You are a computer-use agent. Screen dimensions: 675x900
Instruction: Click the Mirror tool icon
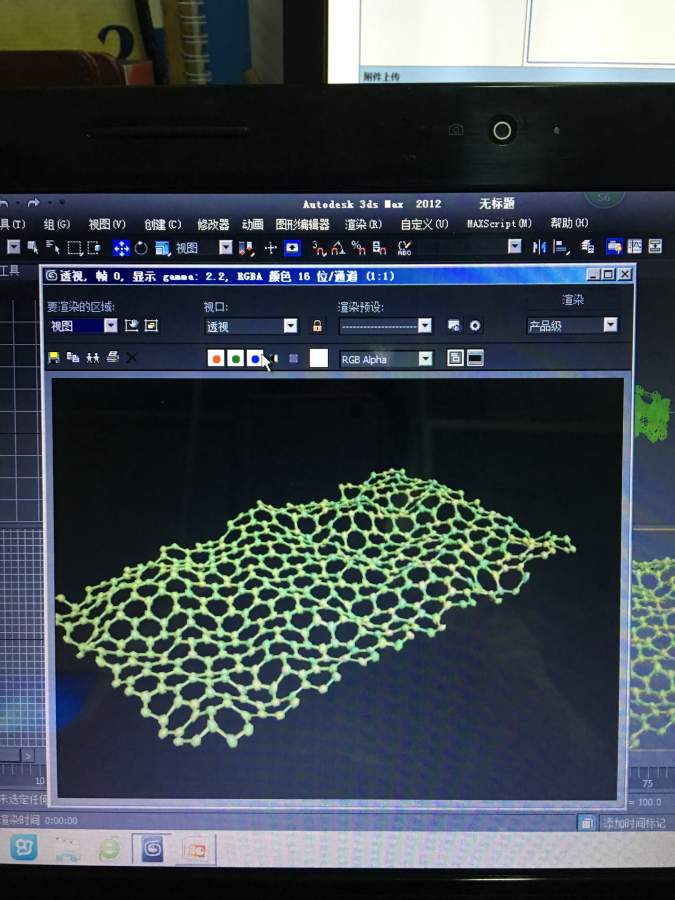[x=539, y=247]
